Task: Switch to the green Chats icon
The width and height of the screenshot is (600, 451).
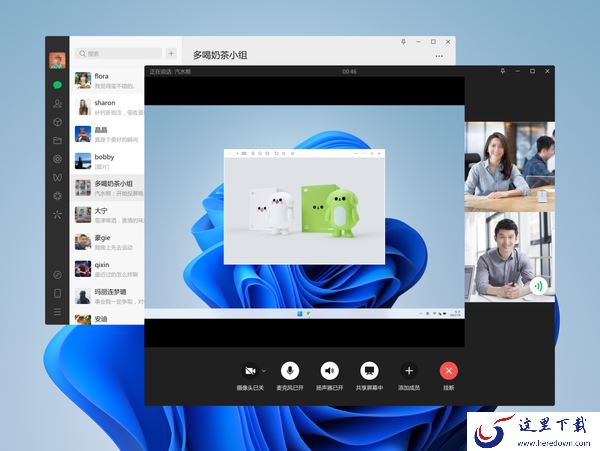Action: pyautogui.click(x=57, y=85)
